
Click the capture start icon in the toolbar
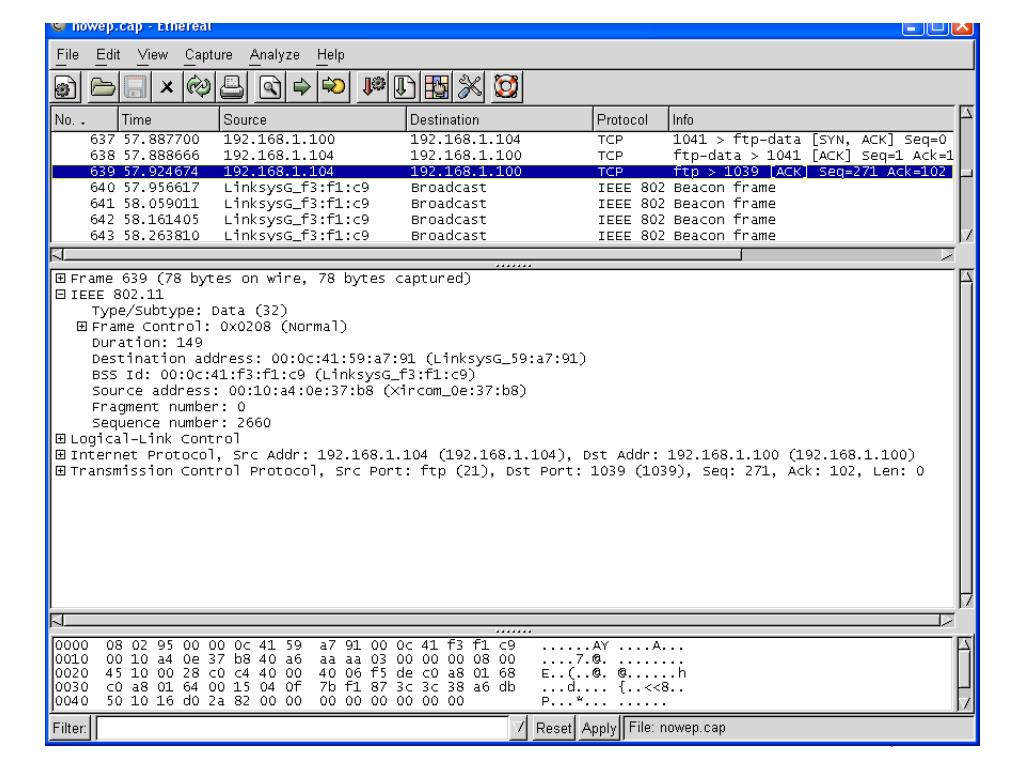click(x=65, y=88)
